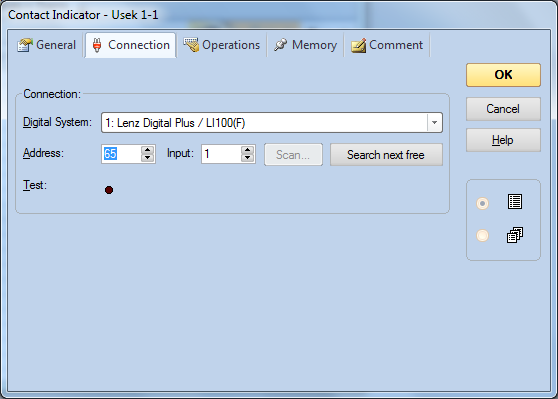Click into the Input number field
Image resolution: width=558 pixels, height=399 pixels.
221,154
